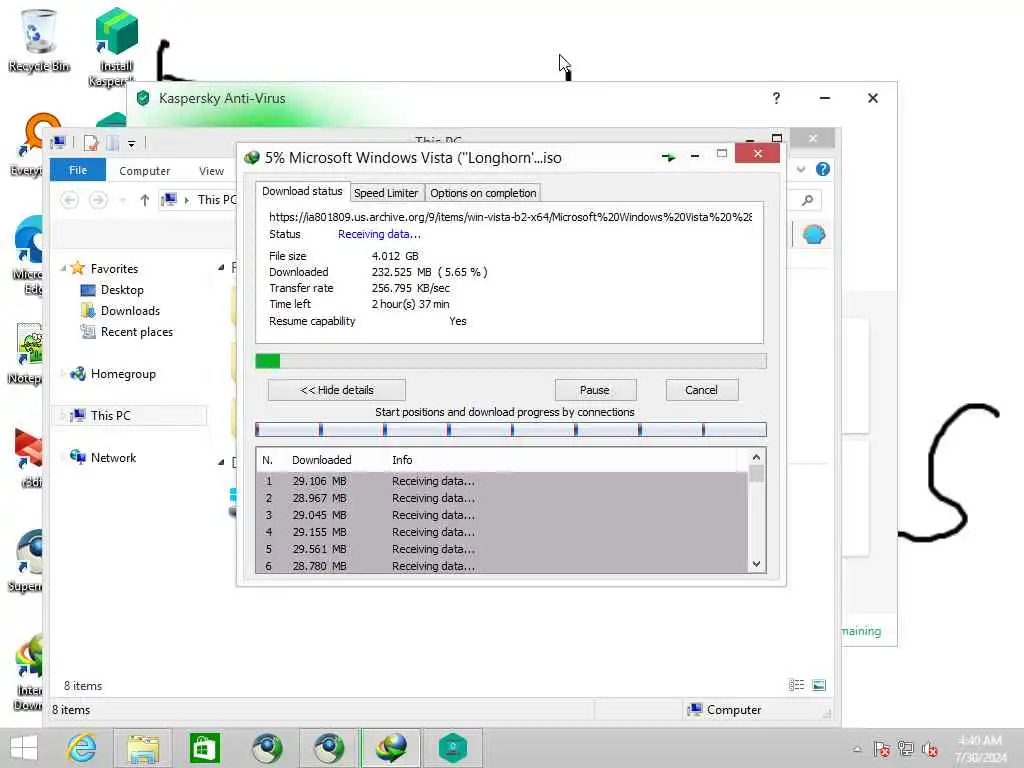Click the connections progress segments bar

511,430
